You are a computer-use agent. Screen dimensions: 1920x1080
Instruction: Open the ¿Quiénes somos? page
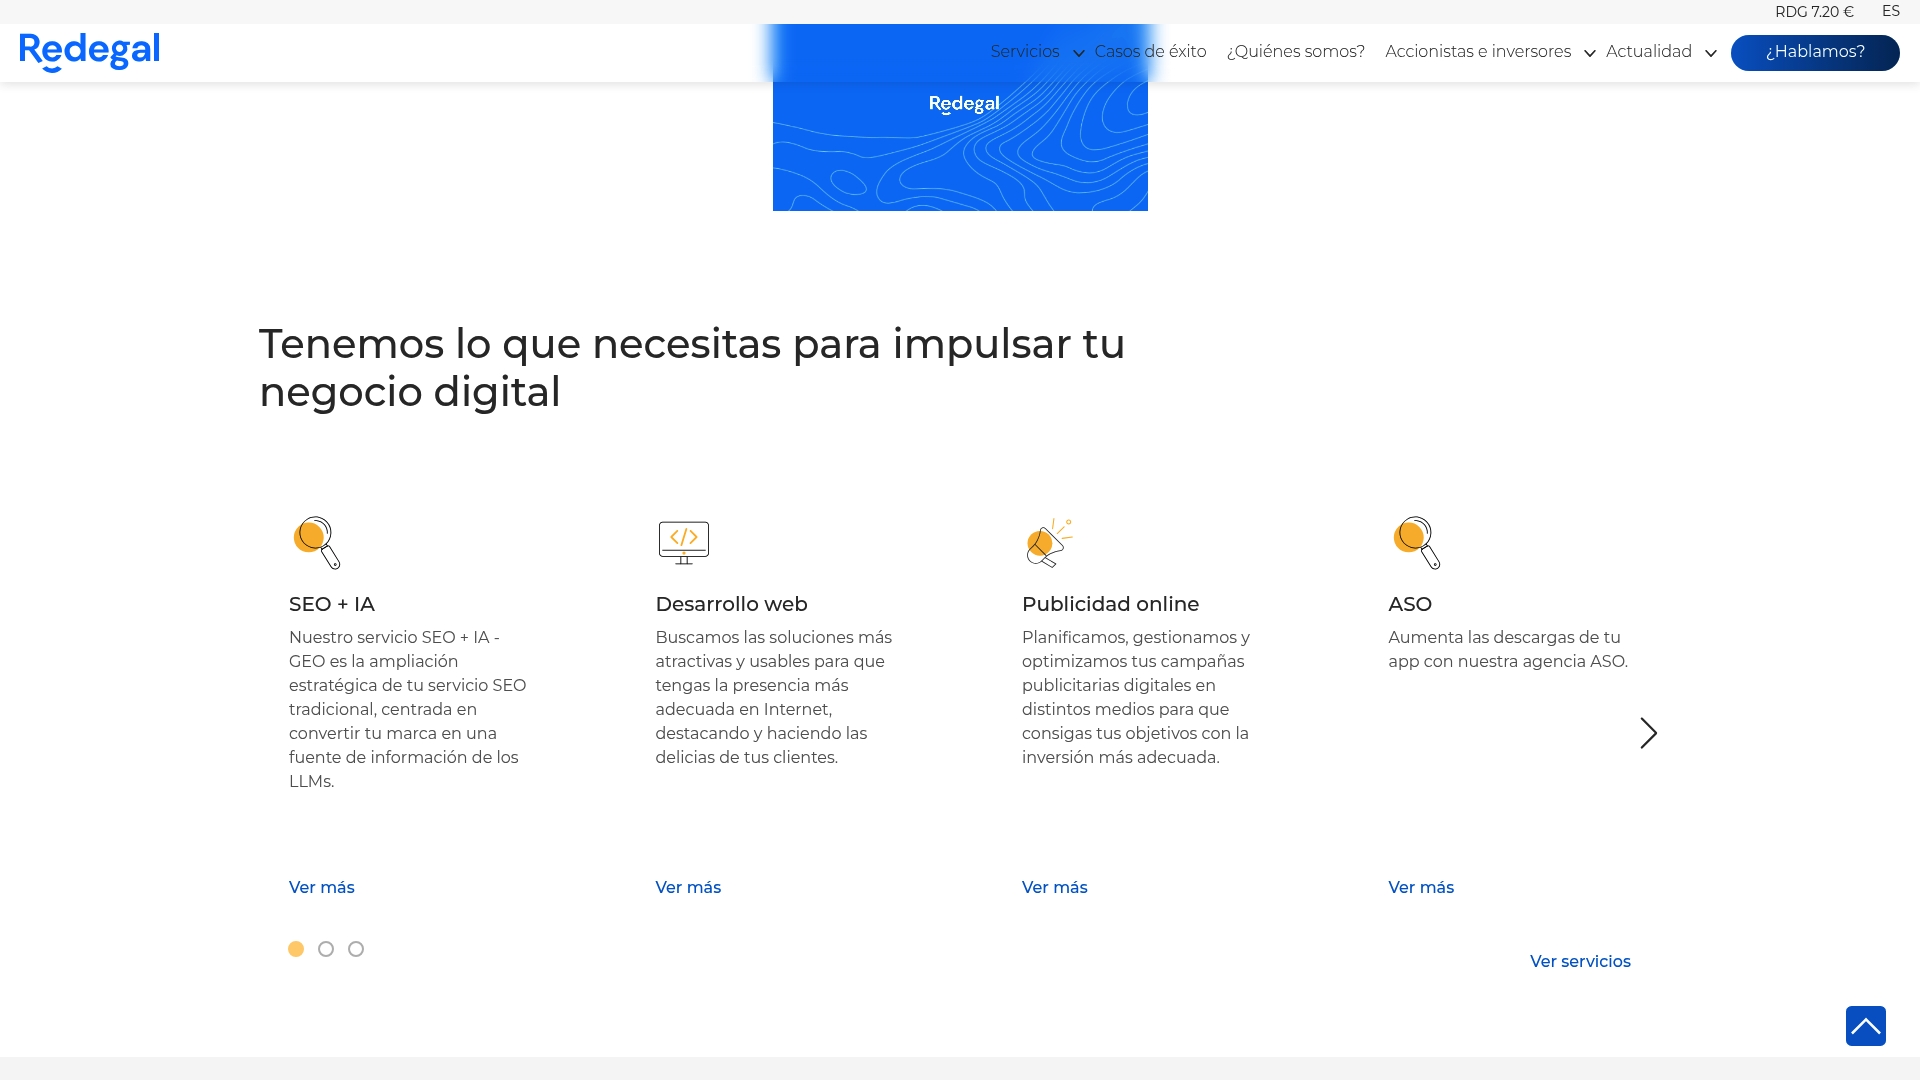click(x=1295, y=52)
